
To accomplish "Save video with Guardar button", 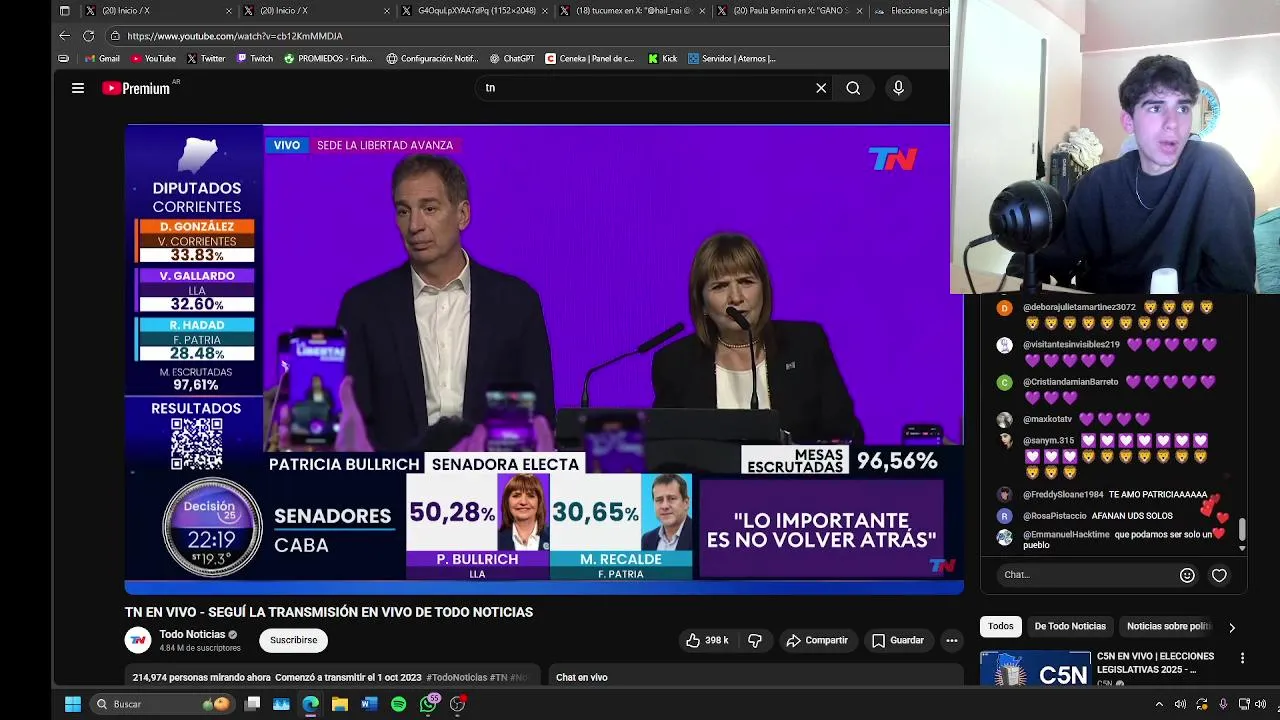I will coord(897,640).
